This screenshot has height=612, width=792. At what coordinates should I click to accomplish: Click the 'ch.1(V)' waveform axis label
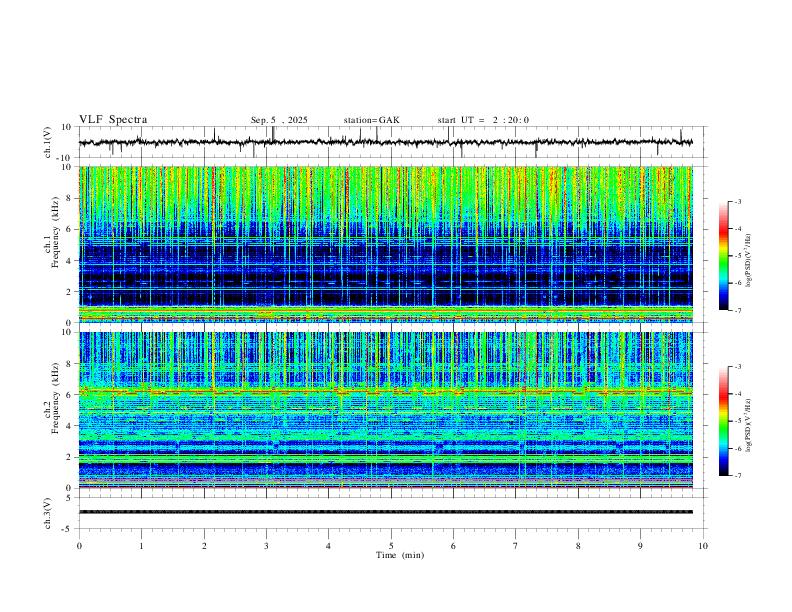tap(48, 142)
